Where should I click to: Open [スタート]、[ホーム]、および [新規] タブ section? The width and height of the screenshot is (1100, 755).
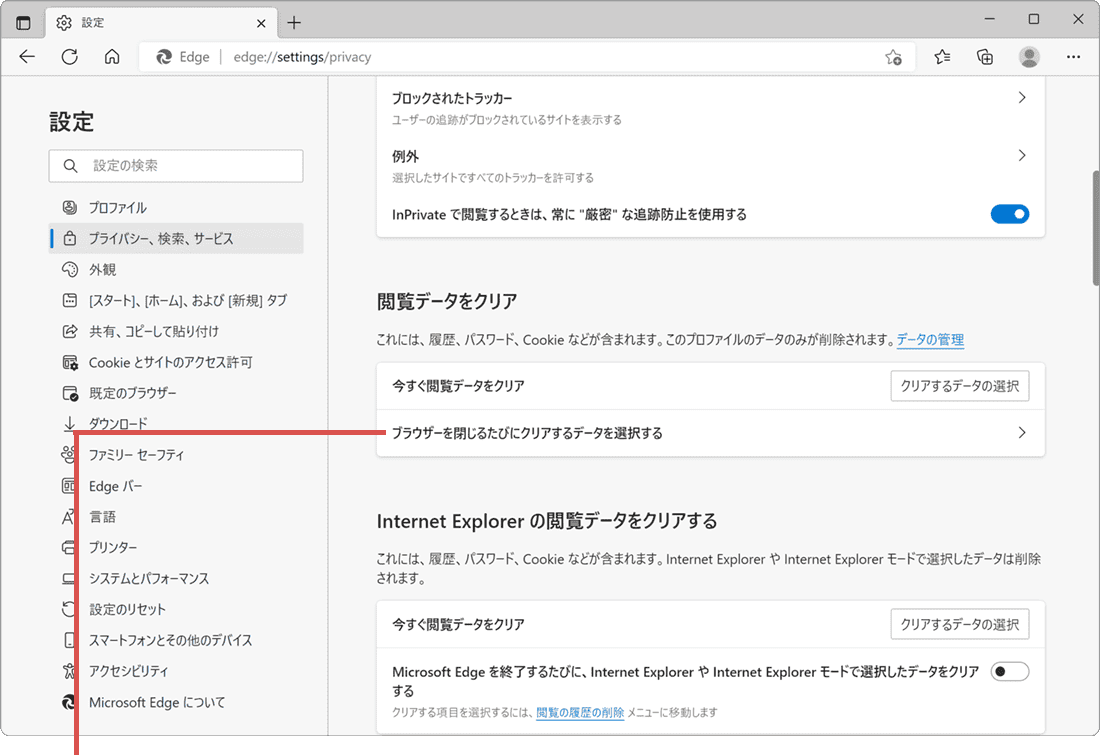[x=176, y=300]
